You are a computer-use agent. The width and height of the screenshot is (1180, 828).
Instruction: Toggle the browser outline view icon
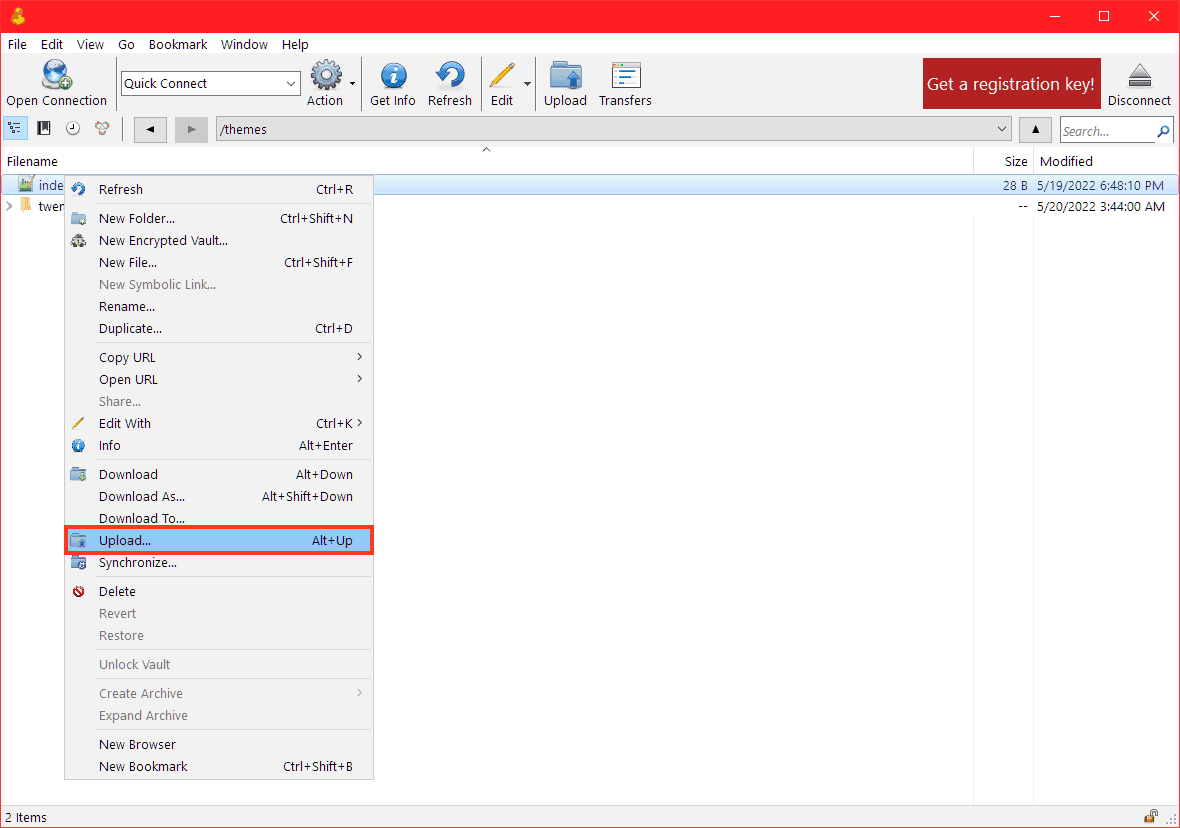(15, 129)
